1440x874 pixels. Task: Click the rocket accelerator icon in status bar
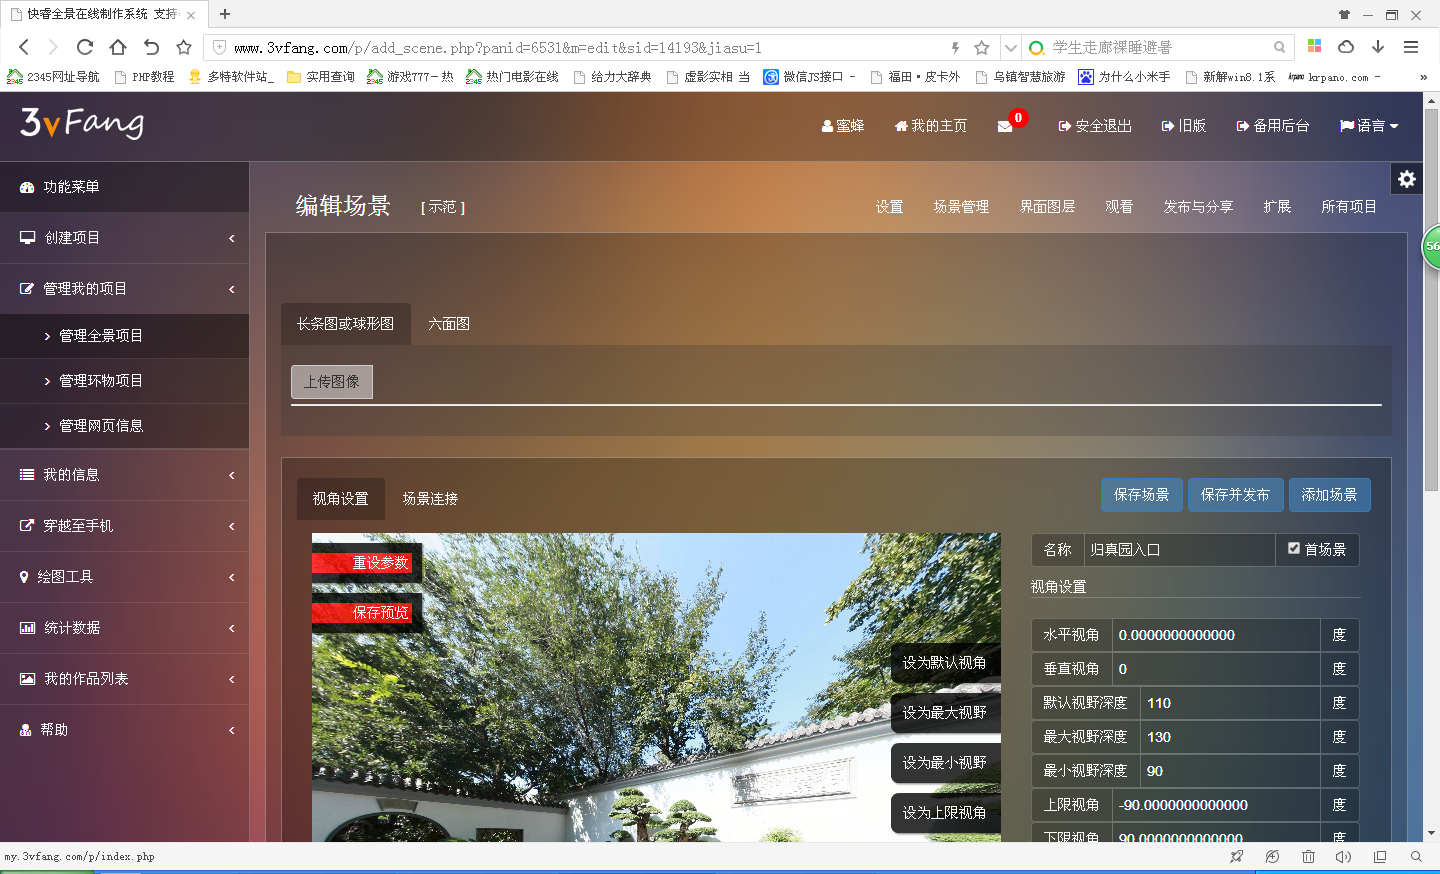[x=1237, y=857]
